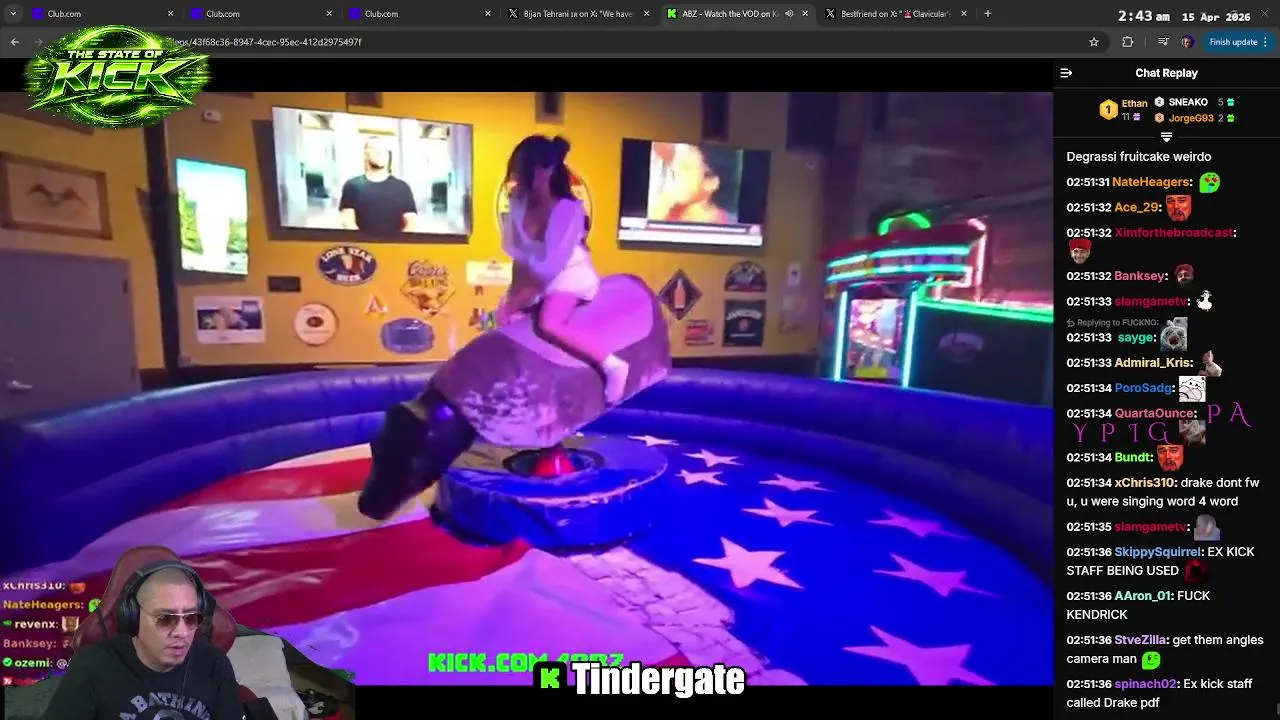Click the spinach02 username
Screen dimensions: 1280x720
pos(1145,684)
